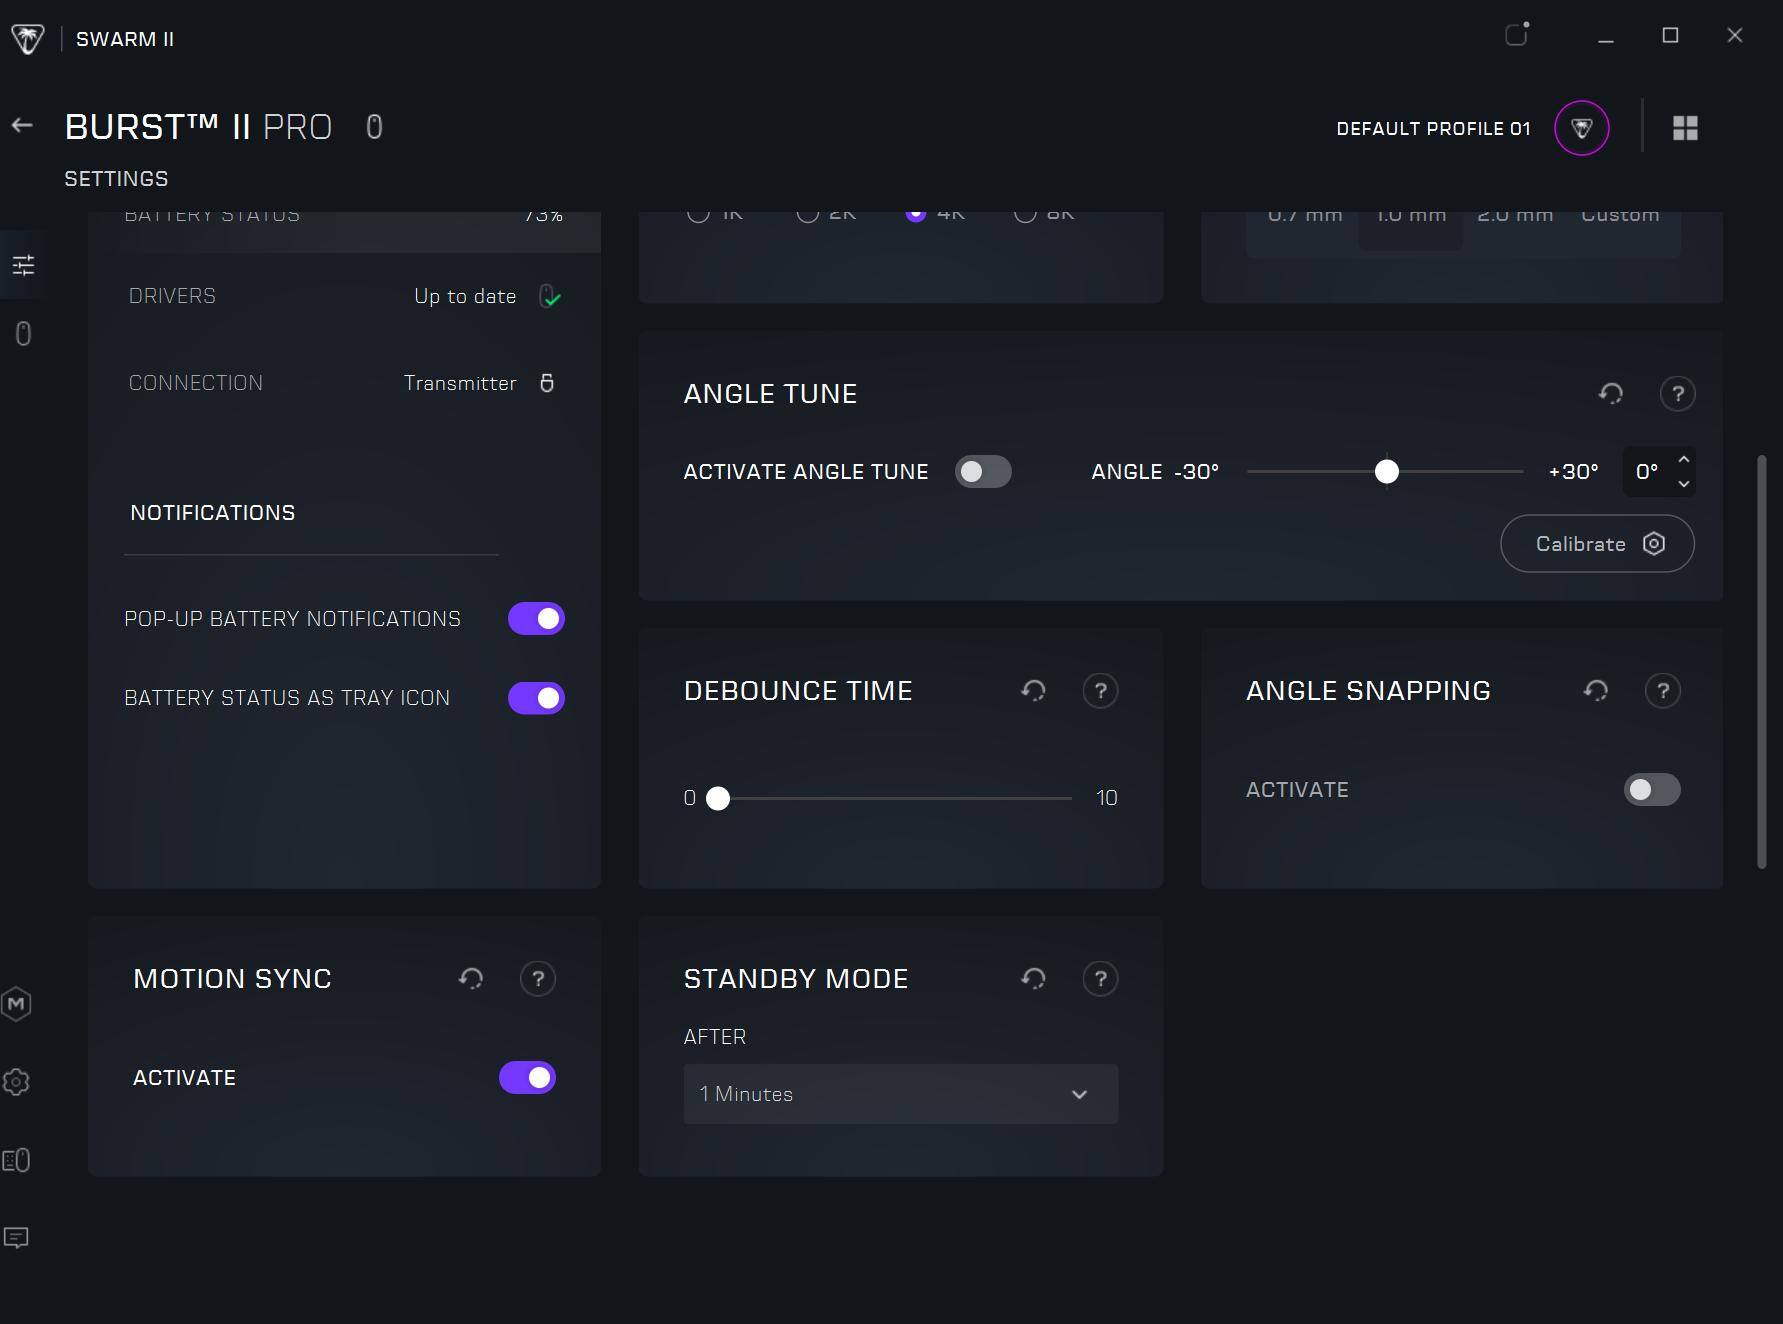Open help for Angle Snapping
The height and width of the screenshot is (1324, 1783).
coord(1662,691)
